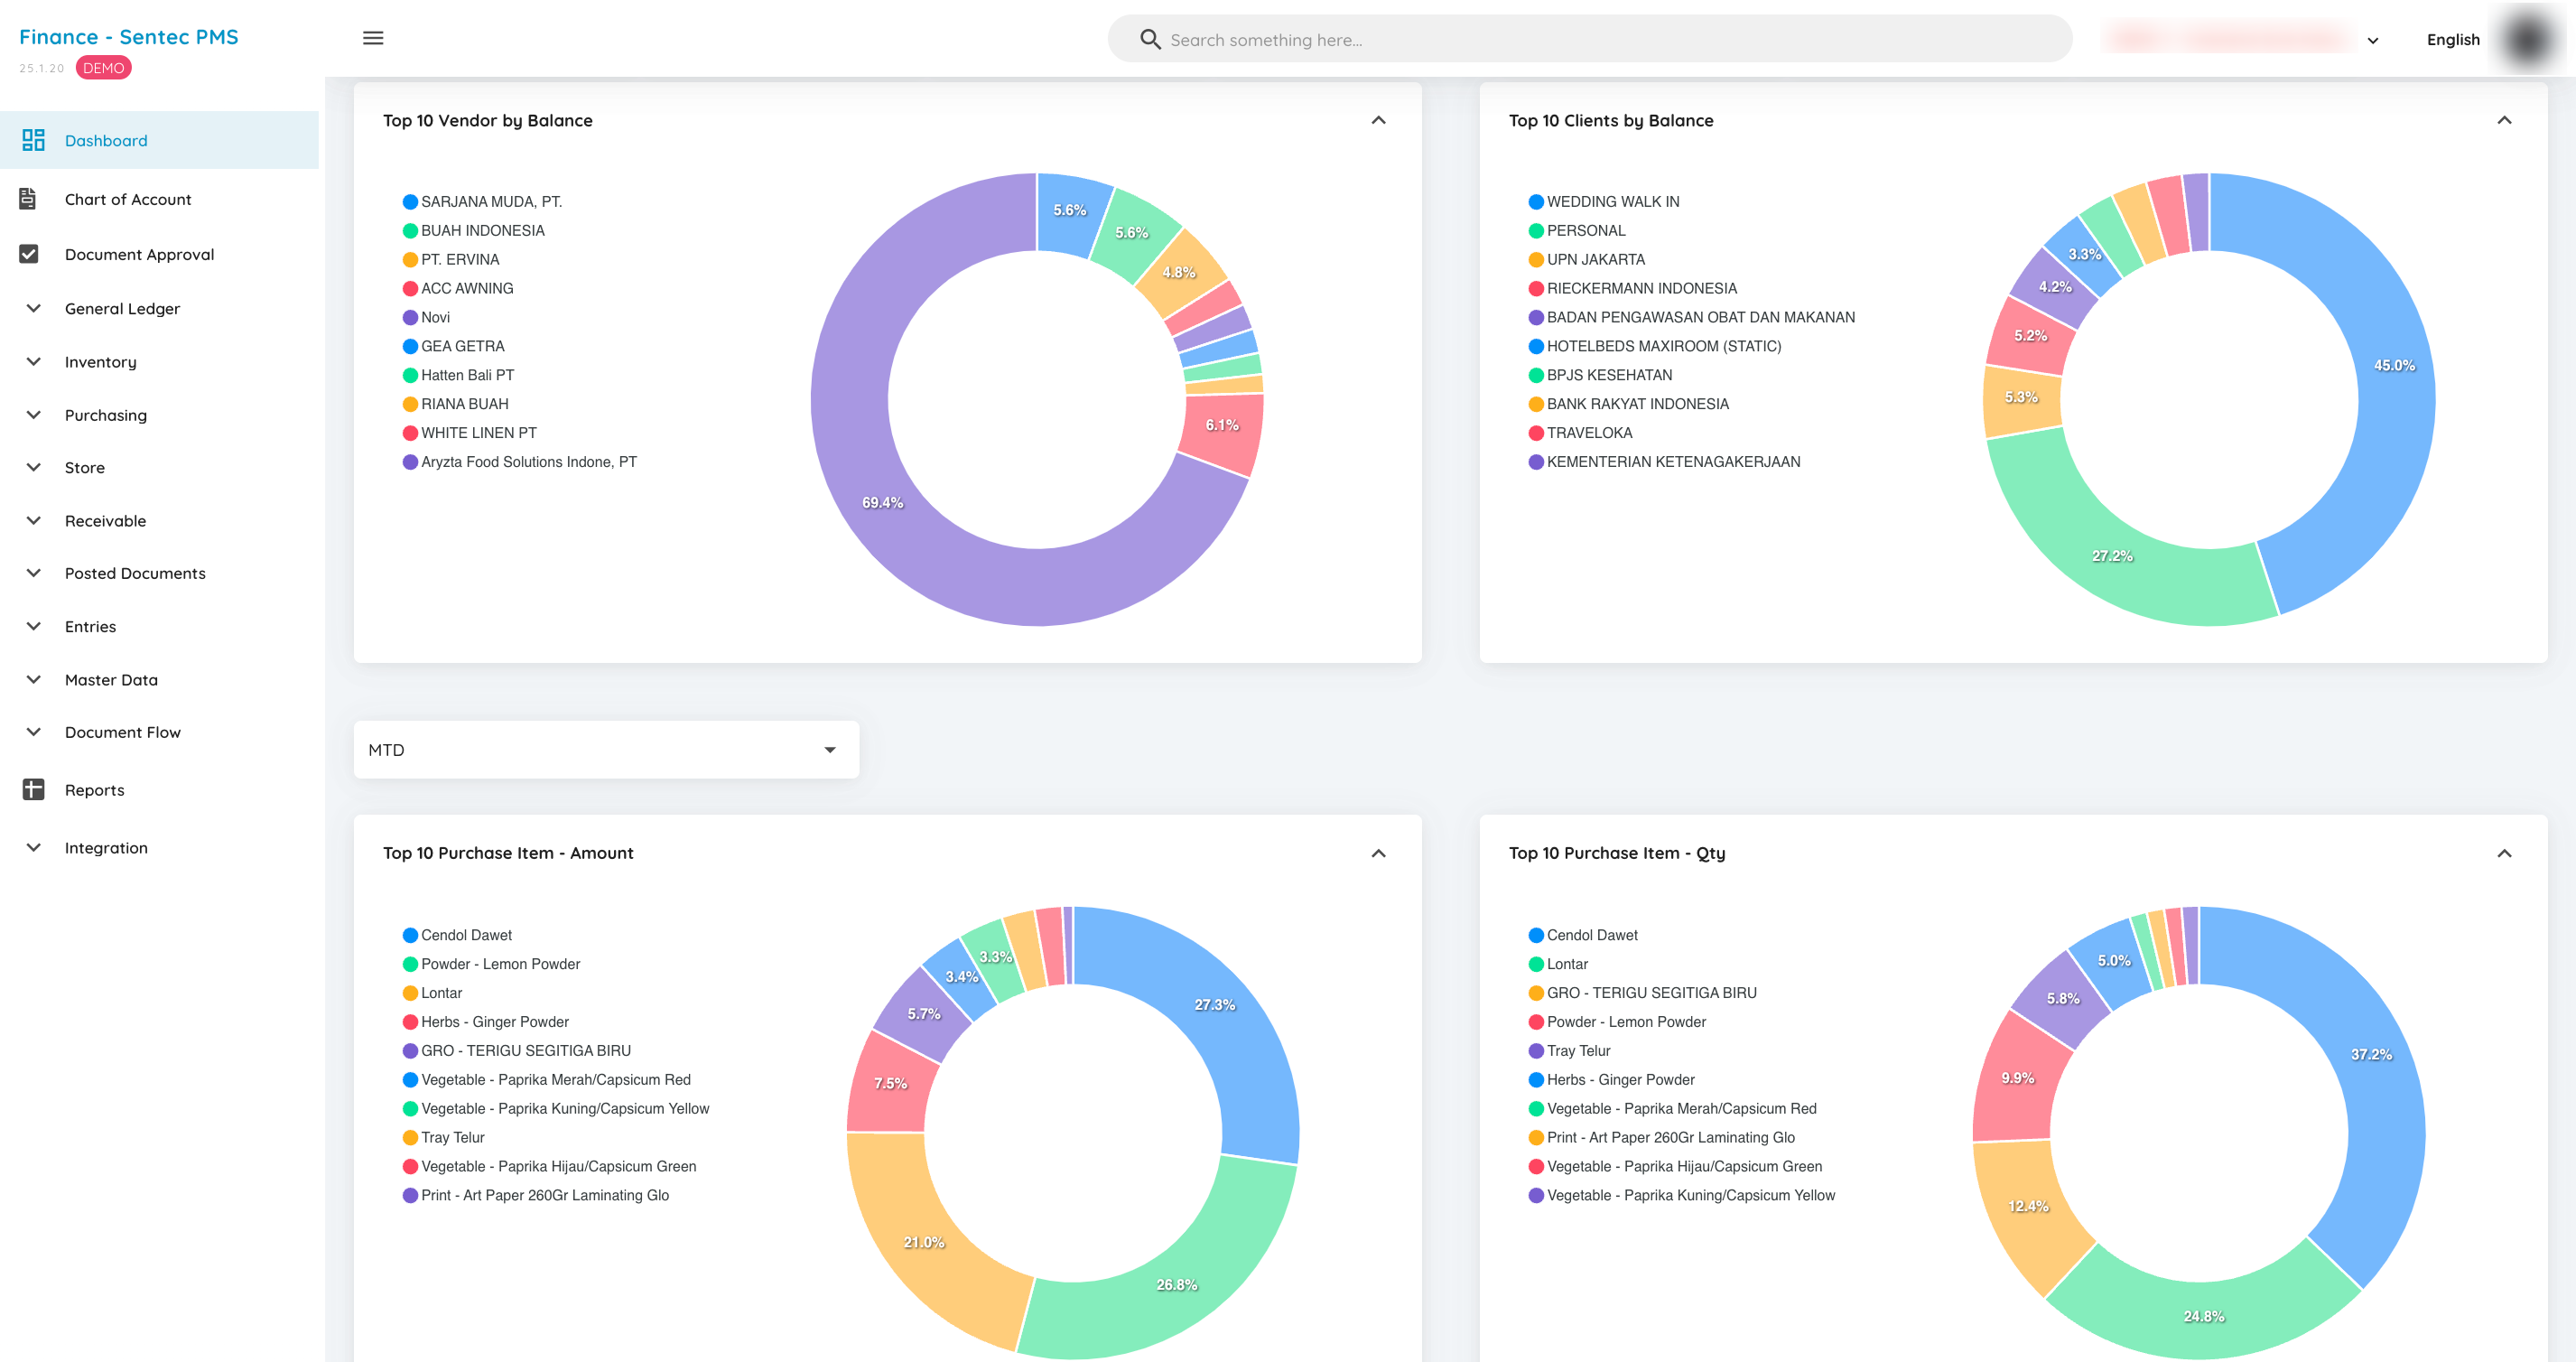Viewport: 2576px width, 1362px height.
Task: Click the 45.0% blue clients chart slice
Action: pyautogui.click(x=2394, y=366)
